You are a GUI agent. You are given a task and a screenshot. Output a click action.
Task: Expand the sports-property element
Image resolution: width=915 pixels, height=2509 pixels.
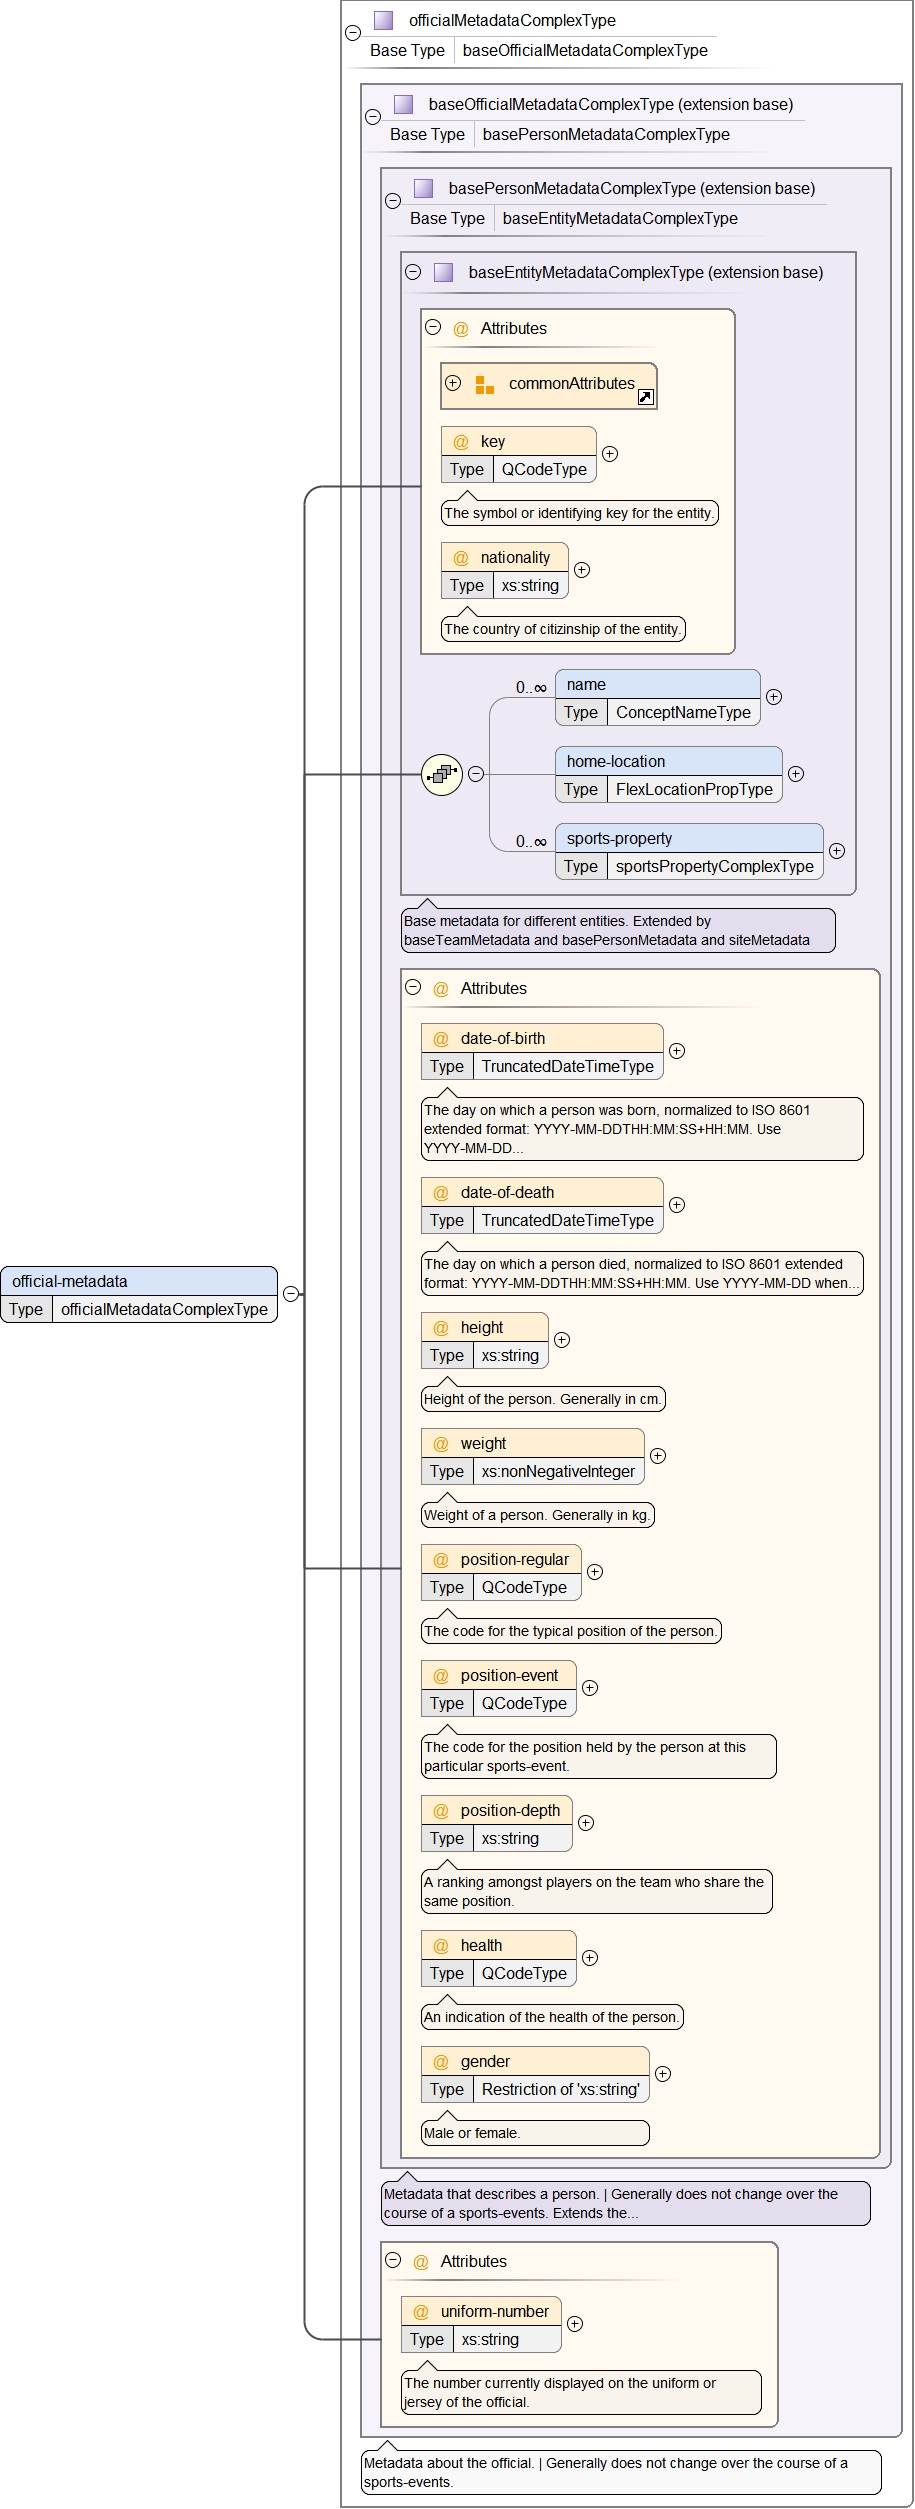837,851
